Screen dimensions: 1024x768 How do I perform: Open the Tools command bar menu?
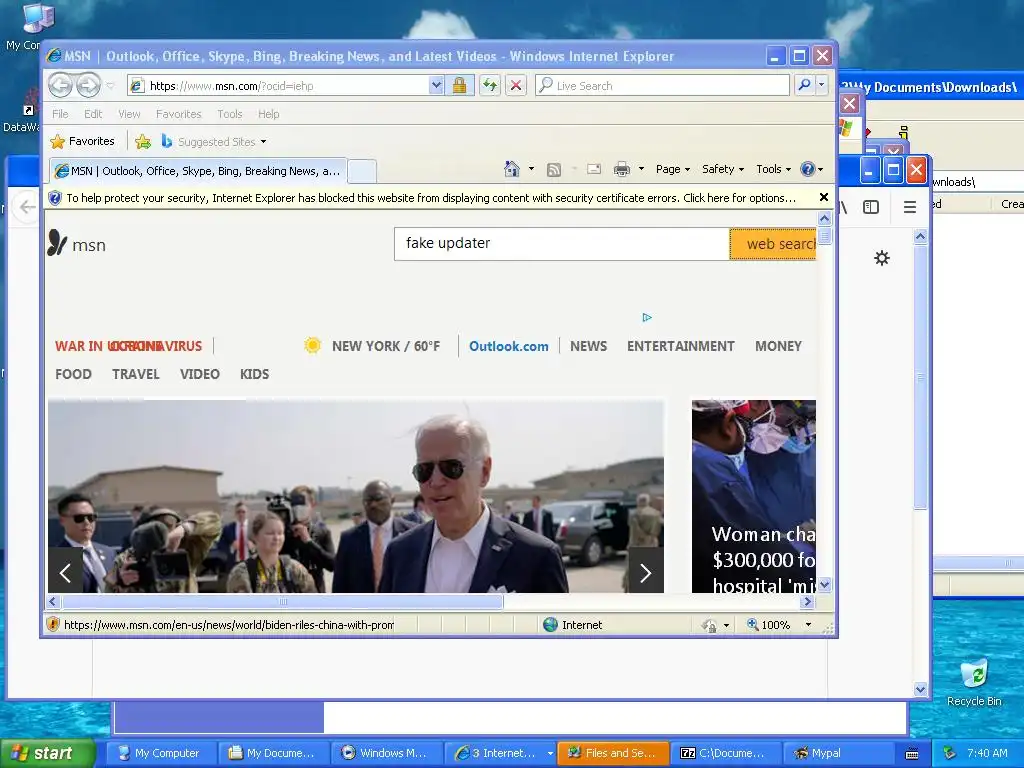[x=773, y=169]
